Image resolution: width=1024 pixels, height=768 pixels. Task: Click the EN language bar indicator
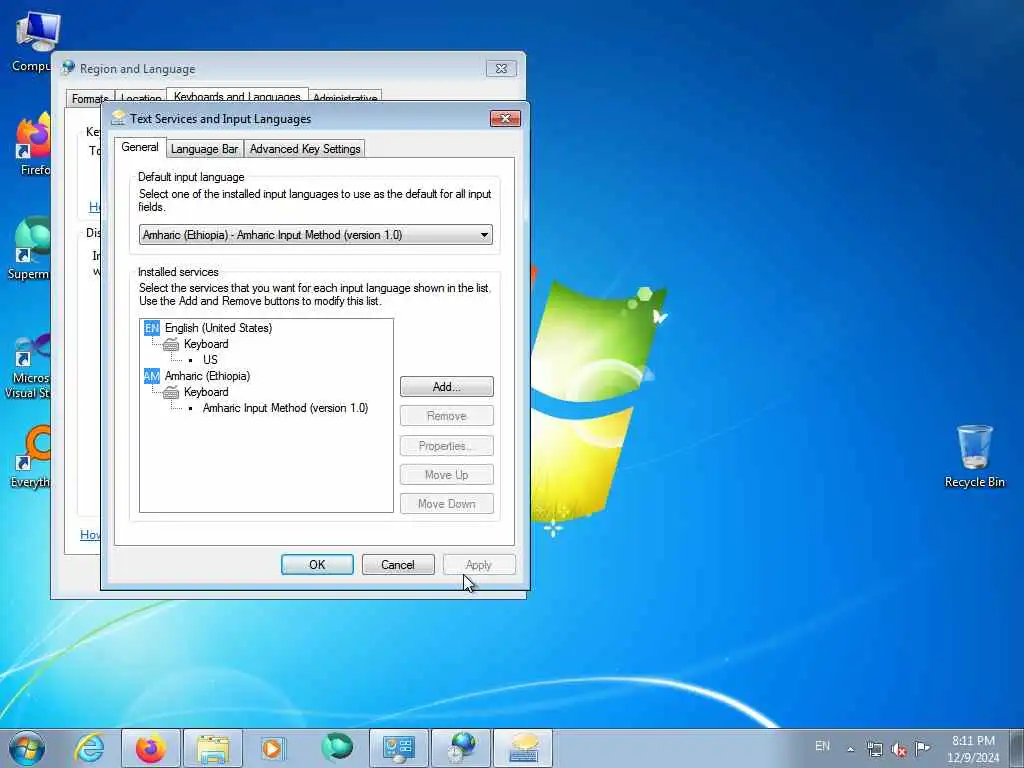point(822,746)
